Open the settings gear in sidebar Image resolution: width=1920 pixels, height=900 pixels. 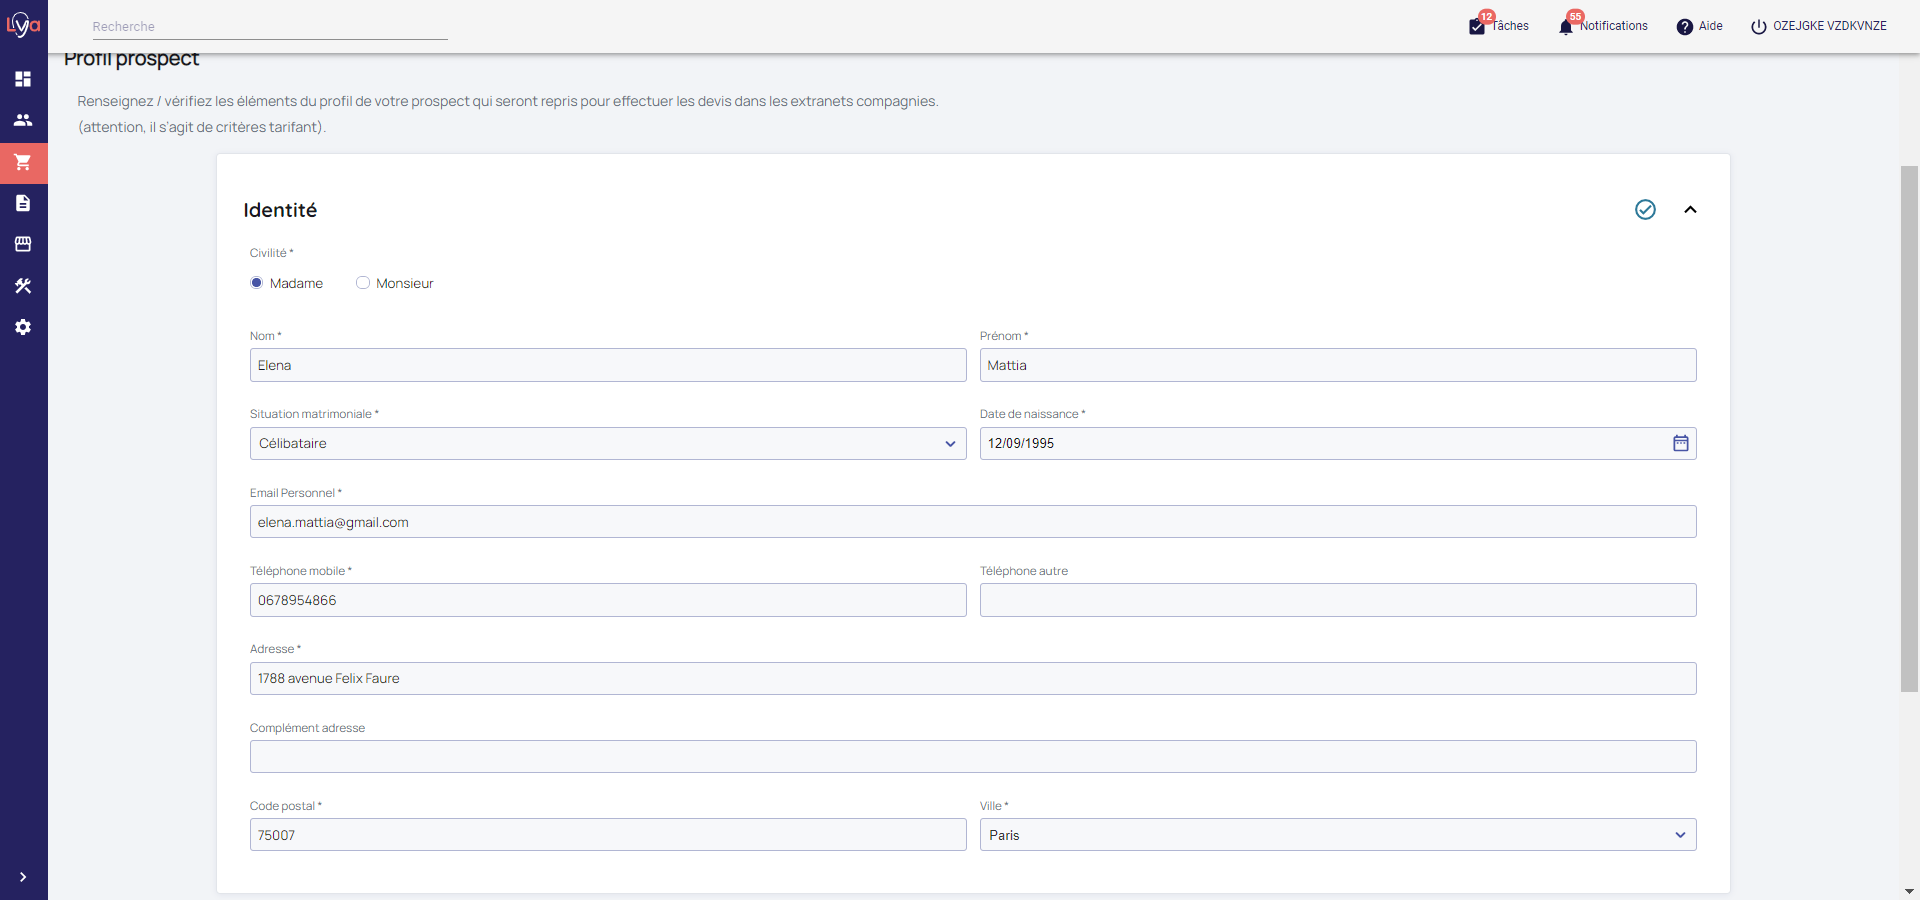(23, 327)
